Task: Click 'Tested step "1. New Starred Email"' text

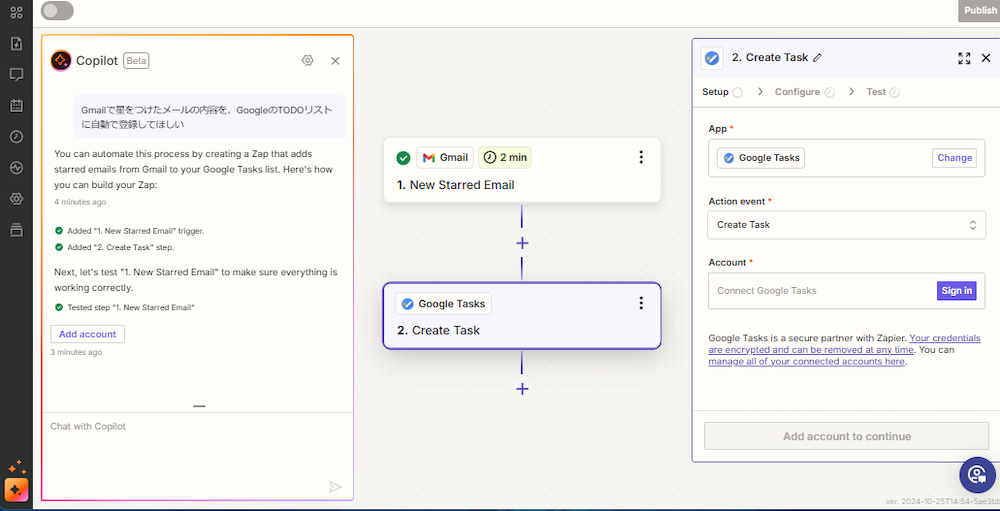Action: pos(131,307)
